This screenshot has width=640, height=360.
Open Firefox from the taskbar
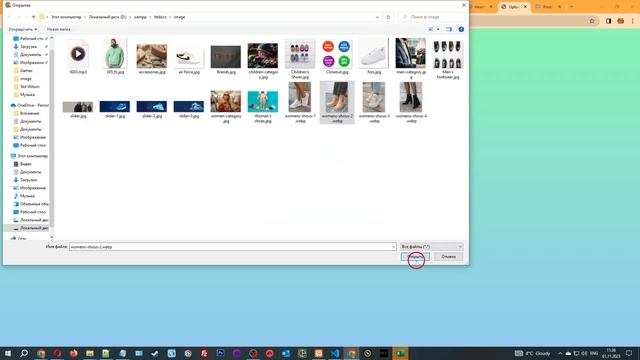tap(73, 353)
